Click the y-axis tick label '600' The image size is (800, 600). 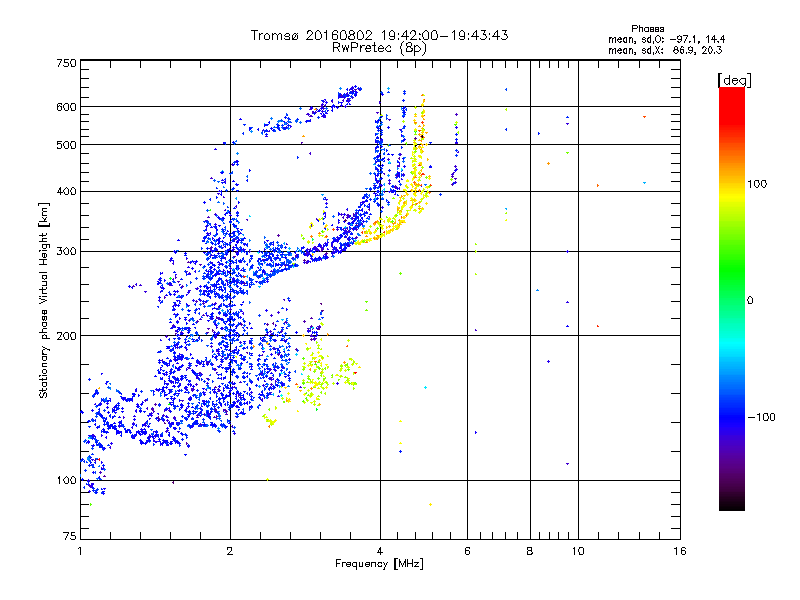point(66,107)
